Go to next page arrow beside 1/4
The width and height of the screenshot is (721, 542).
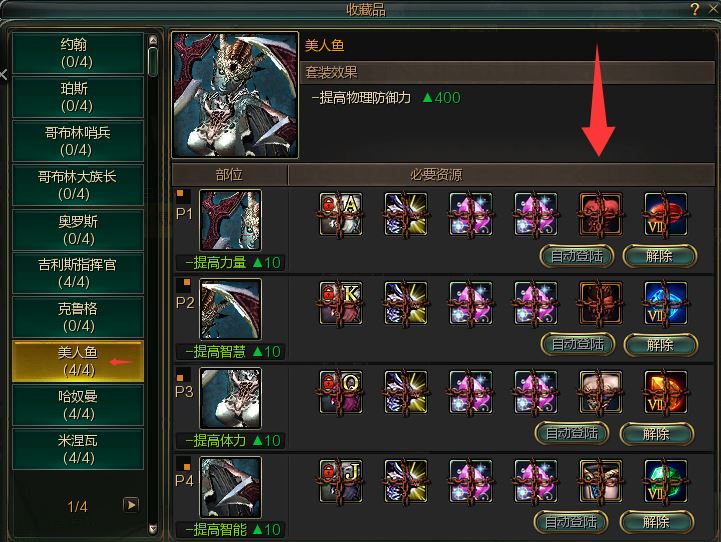coord(131,505)
